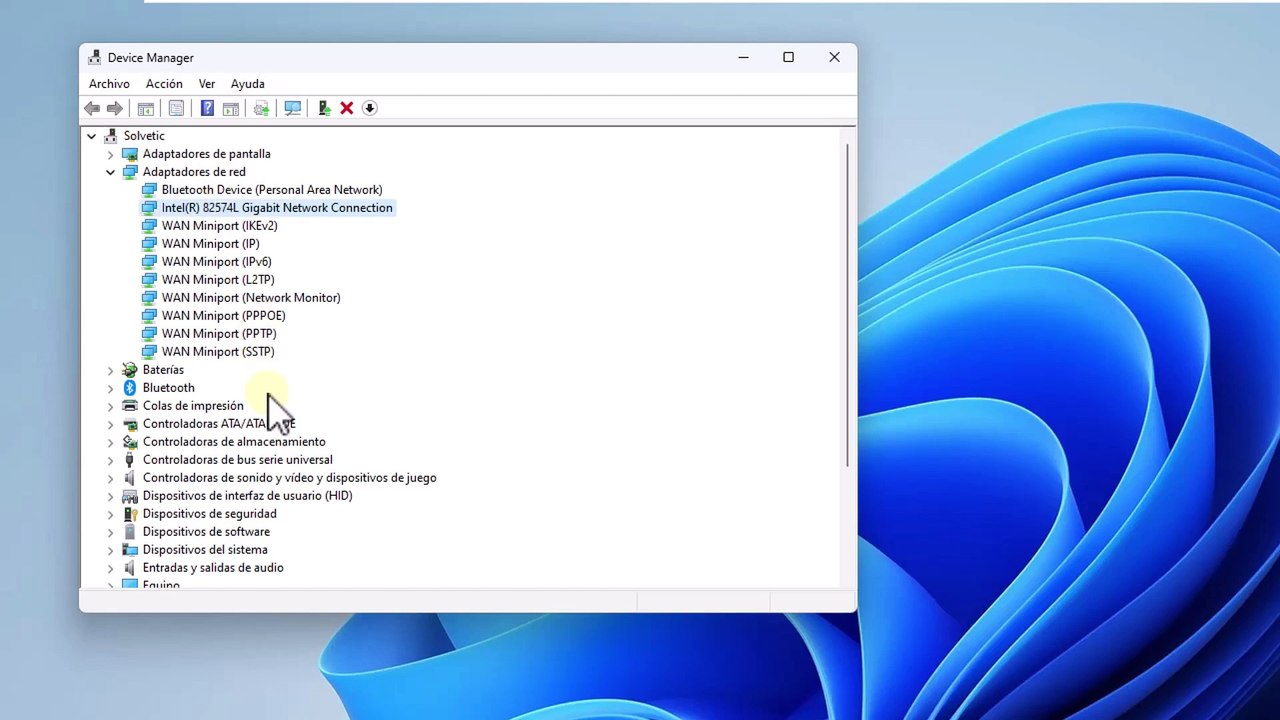1280x720 pixels.
Task: Collapse the Adaptadores de red category
Action: [x=110, y=172]
